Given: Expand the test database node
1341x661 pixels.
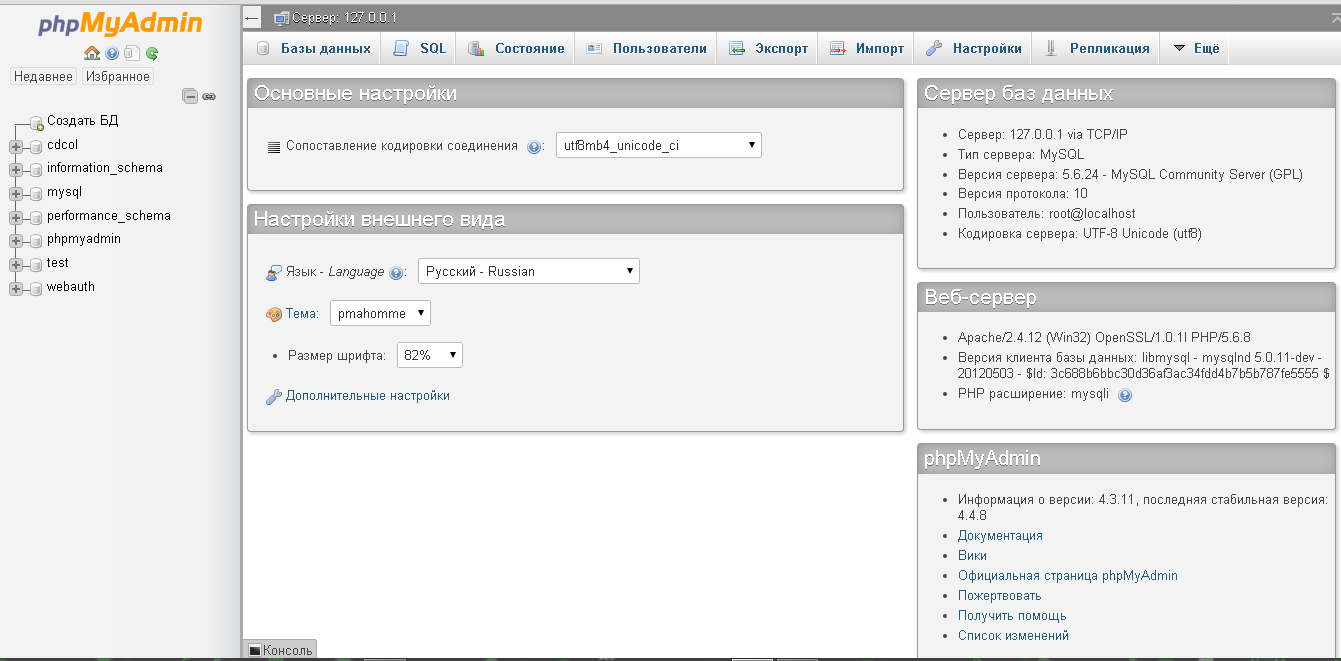Looking at the screenshot, I should click(16, 264).
